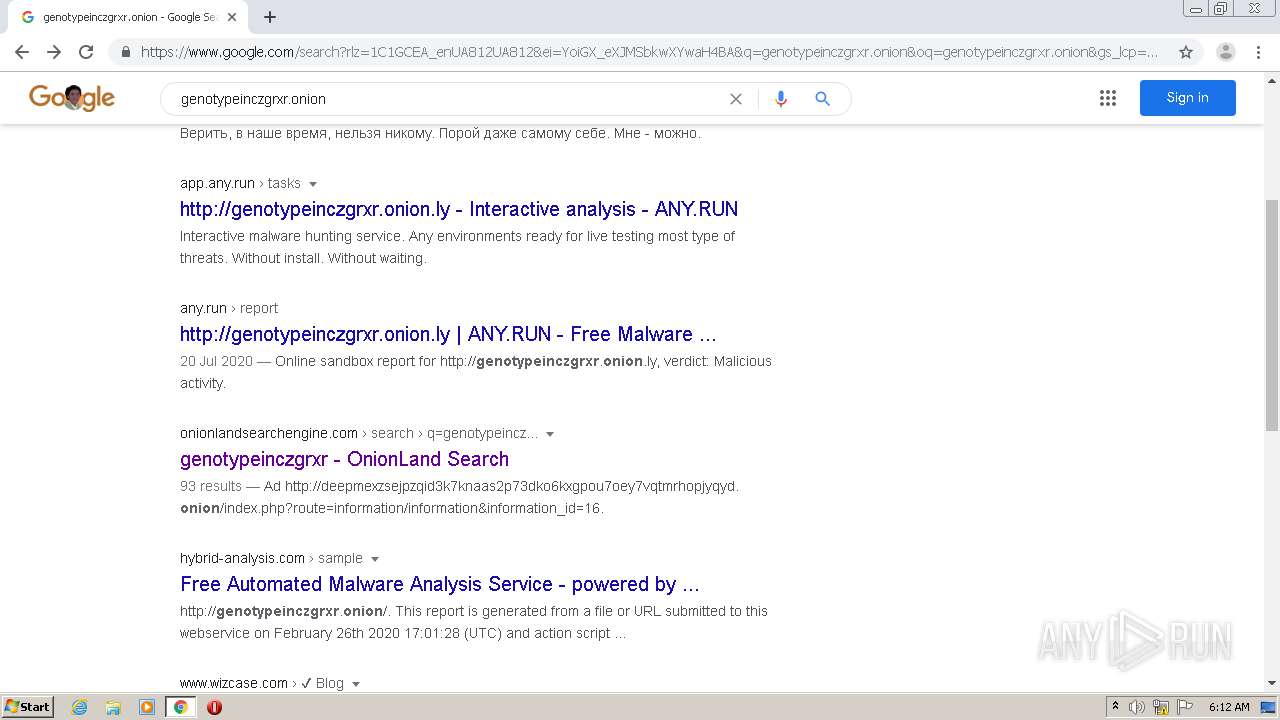This screenshot has height=720, width=1280.
Task: Launch Internet Explorer from the taskbar
Action: [x=80, y=707]
